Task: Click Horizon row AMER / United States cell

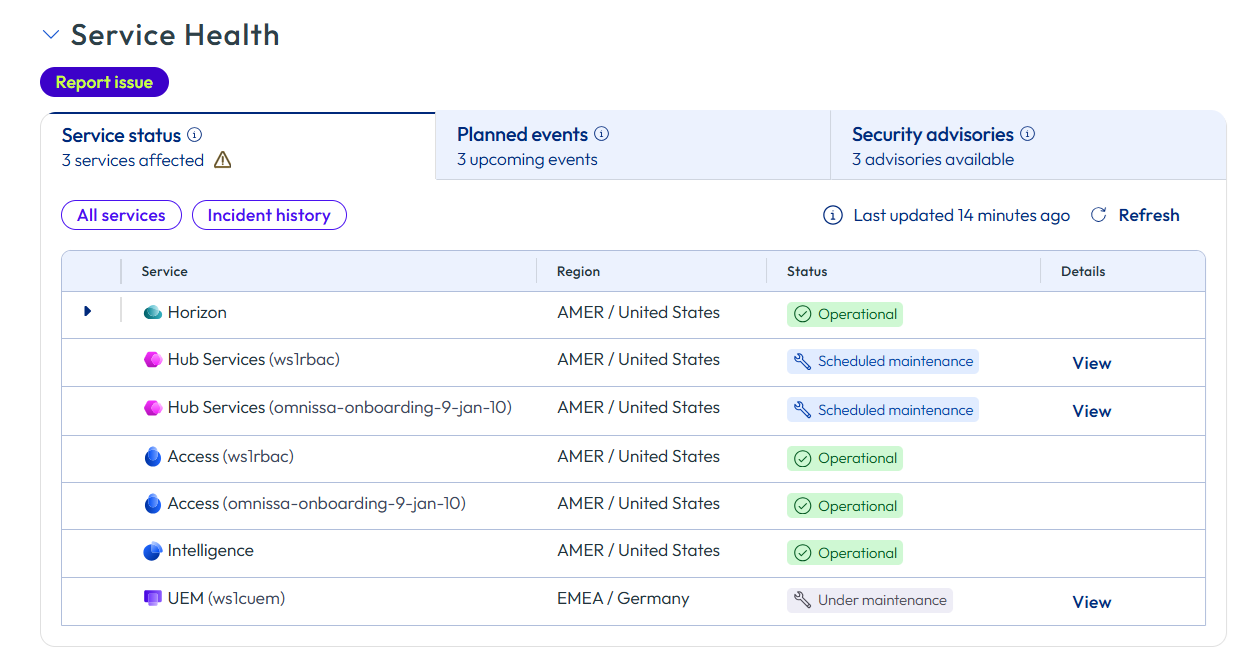Action: click(x=638, y=312)
